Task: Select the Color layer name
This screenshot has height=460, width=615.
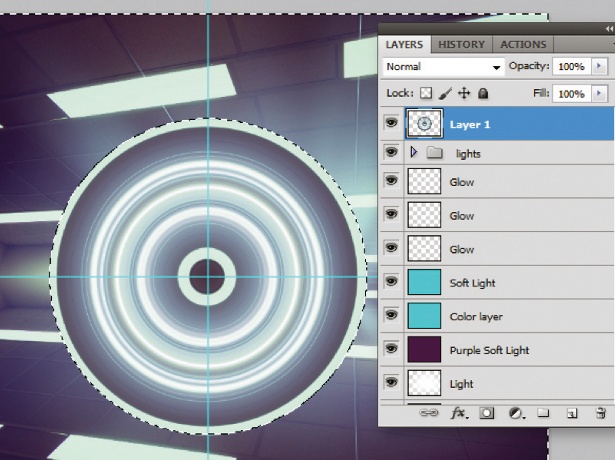Action: coord(476,316)
